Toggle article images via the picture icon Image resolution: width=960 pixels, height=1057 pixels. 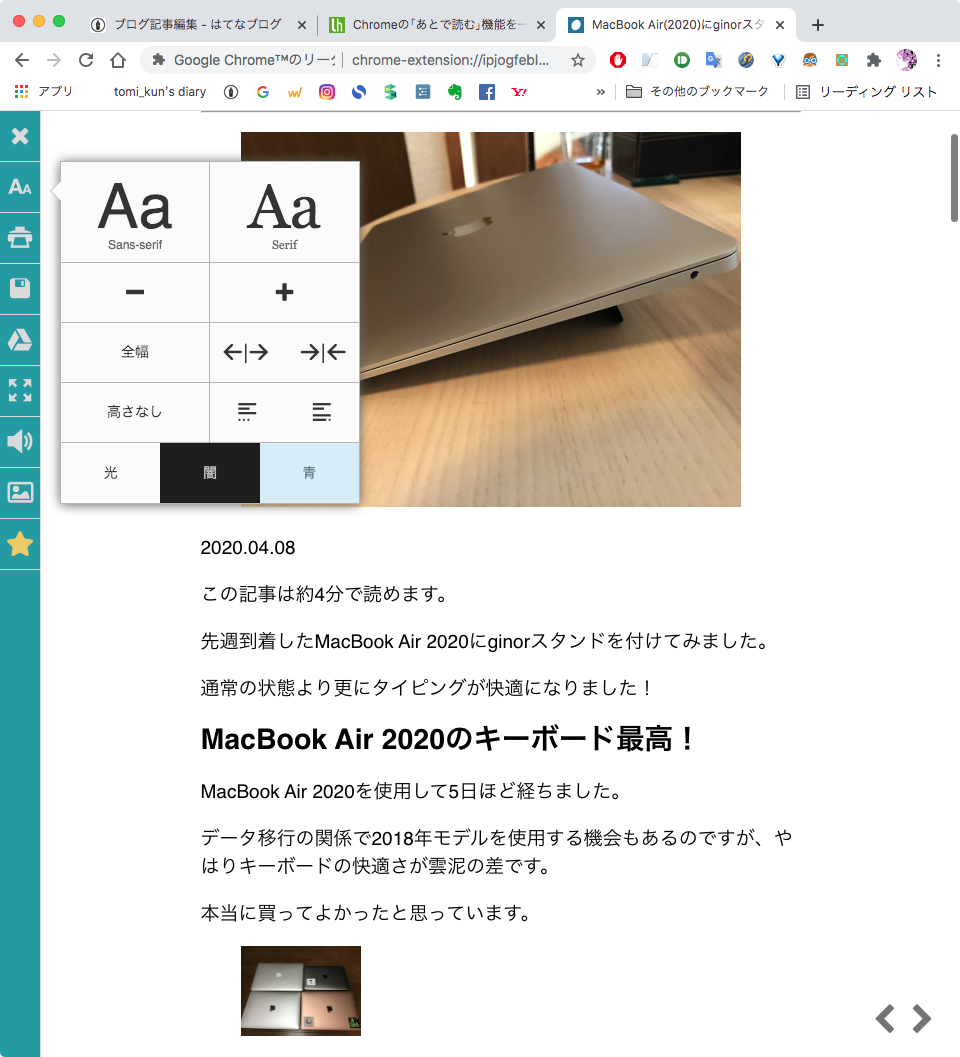click(x=20, y=492)
